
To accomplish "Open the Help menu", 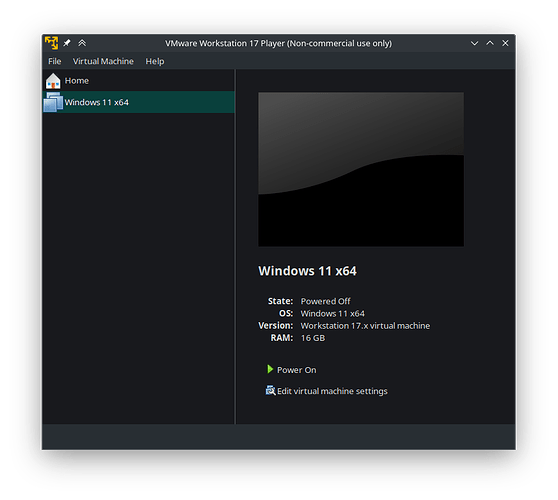I will point(155,61).
